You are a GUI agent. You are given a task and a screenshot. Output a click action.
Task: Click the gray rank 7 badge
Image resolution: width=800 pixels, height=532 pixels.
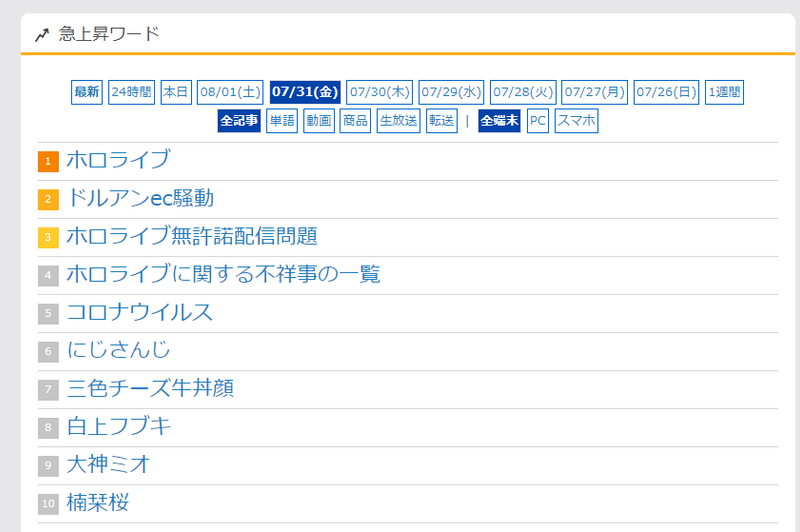(48, 390)
